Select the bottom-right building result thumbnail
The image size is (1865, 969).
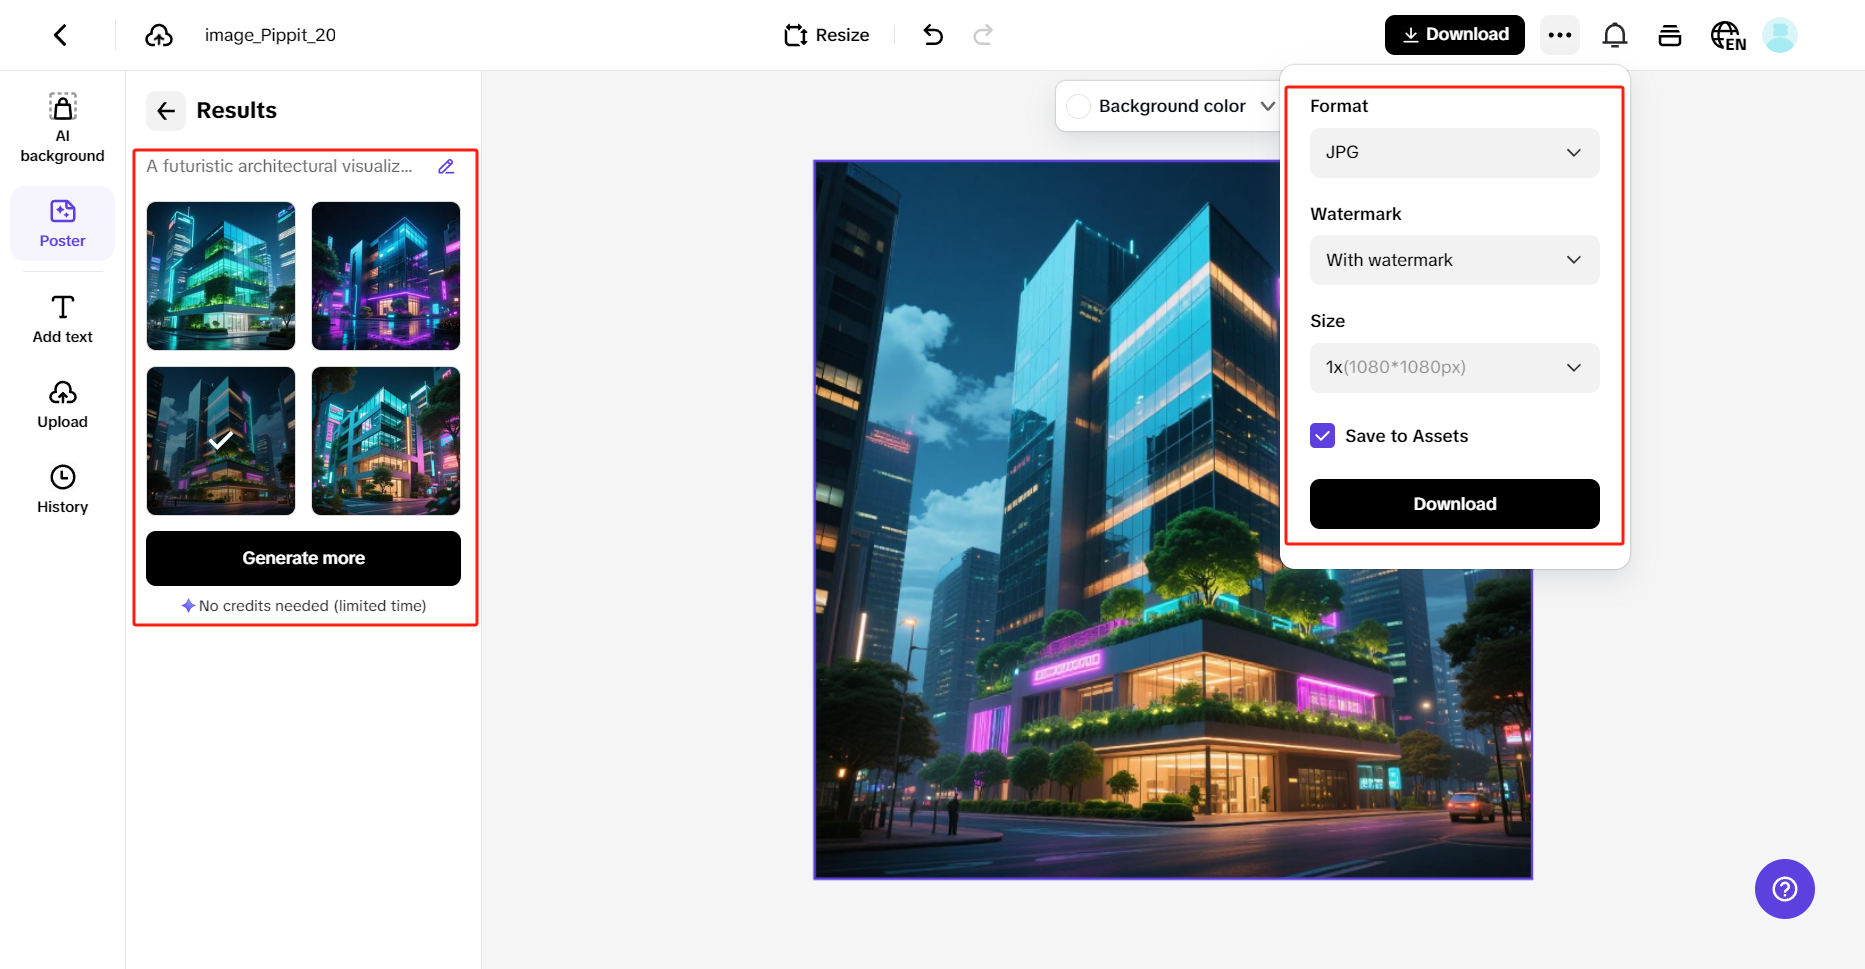click(x=385, y=440)
